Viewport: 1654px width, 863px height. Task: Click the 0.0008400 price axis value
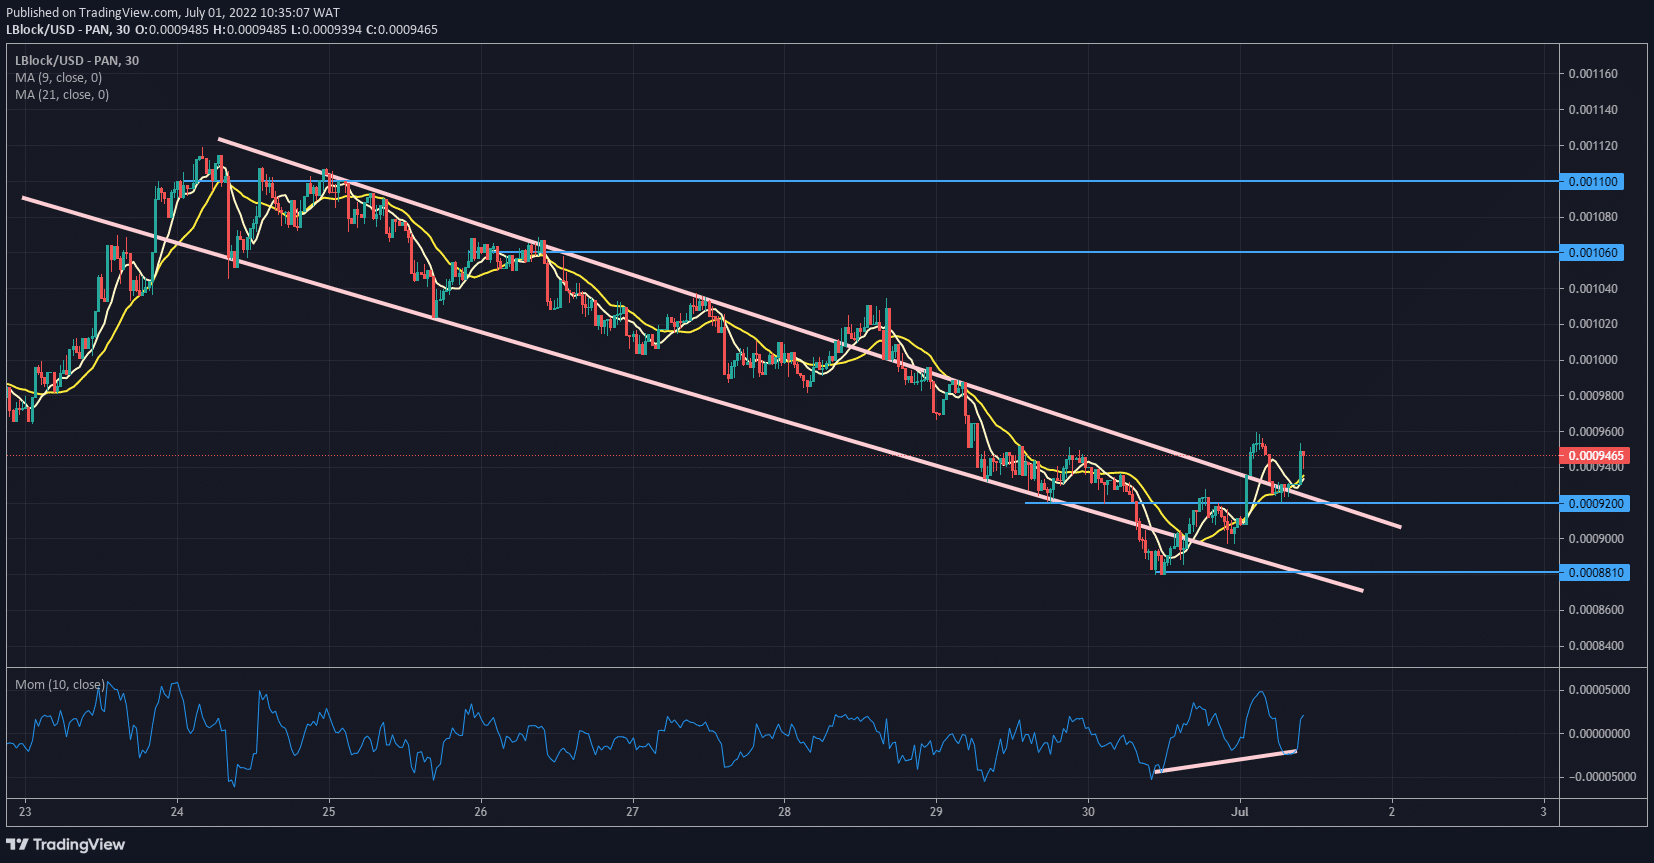coord(1596,646)
